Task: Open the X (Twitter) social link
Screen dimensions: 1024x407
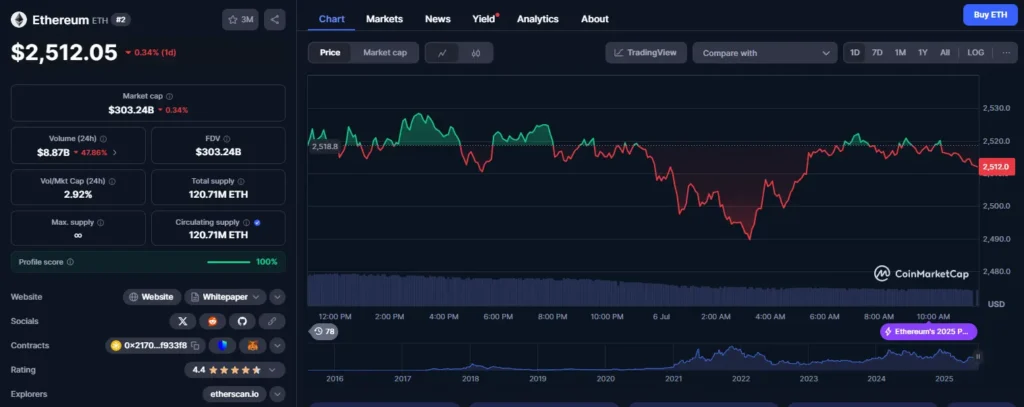Action: click(x=183, y=321)
